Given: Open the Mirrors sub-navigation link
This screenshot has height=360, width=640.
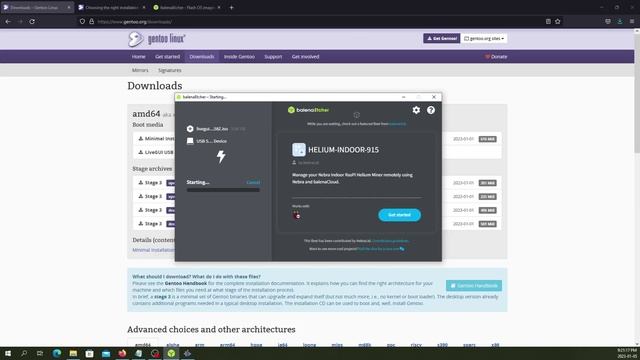Looking at the screenshot, I should tap(140, 70).
